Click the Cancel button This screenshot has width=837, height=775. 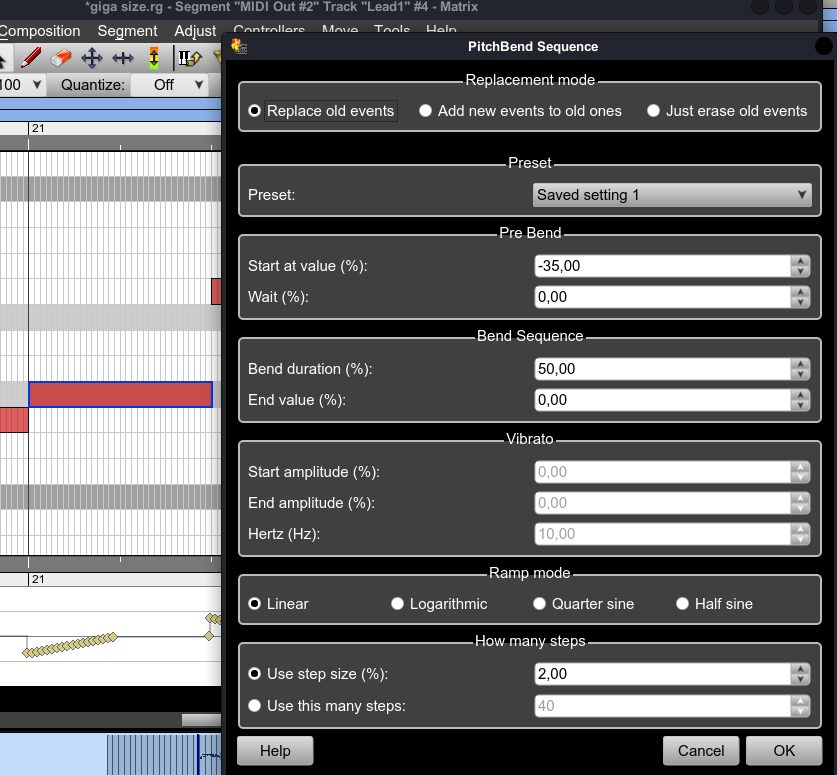pyautogui.click(x=700, y=751)
